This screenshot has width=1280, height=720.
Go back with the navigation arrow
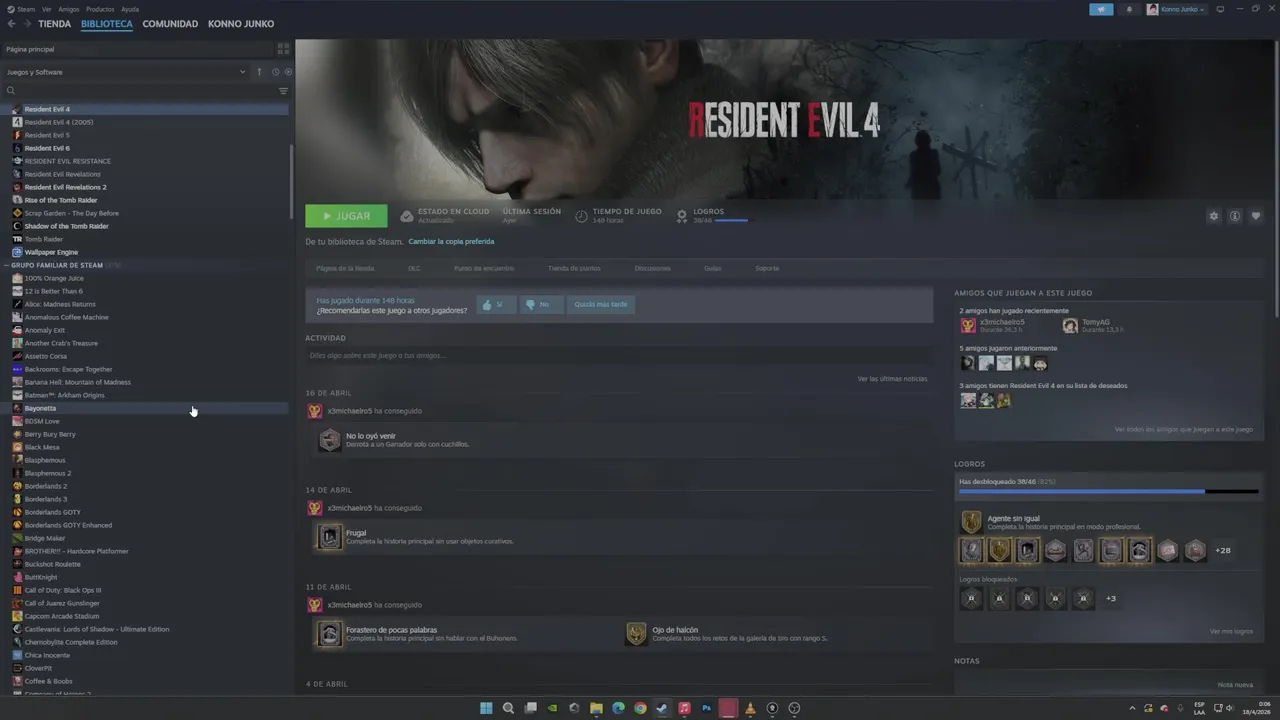pos(11,23)
